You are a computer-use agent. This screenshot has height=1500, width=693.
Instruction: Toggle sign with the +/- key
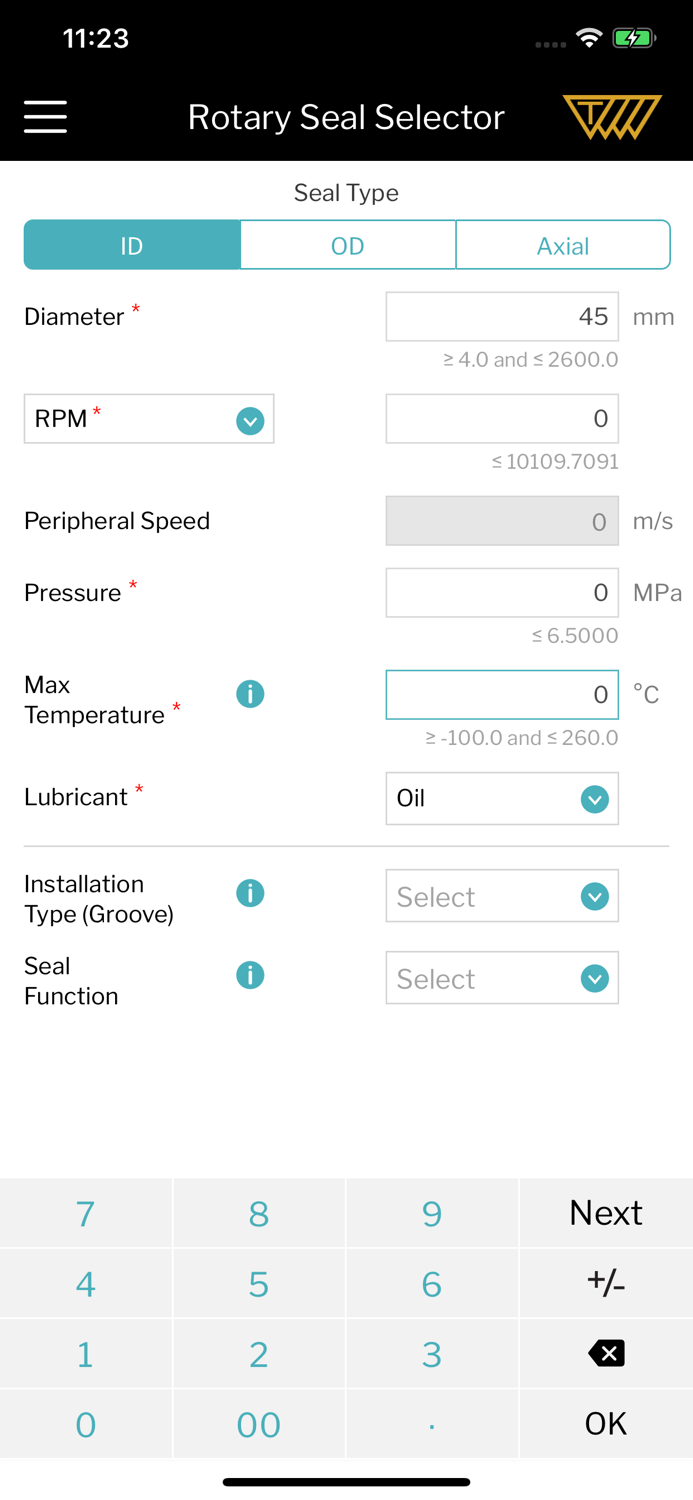pos(605,1283)
